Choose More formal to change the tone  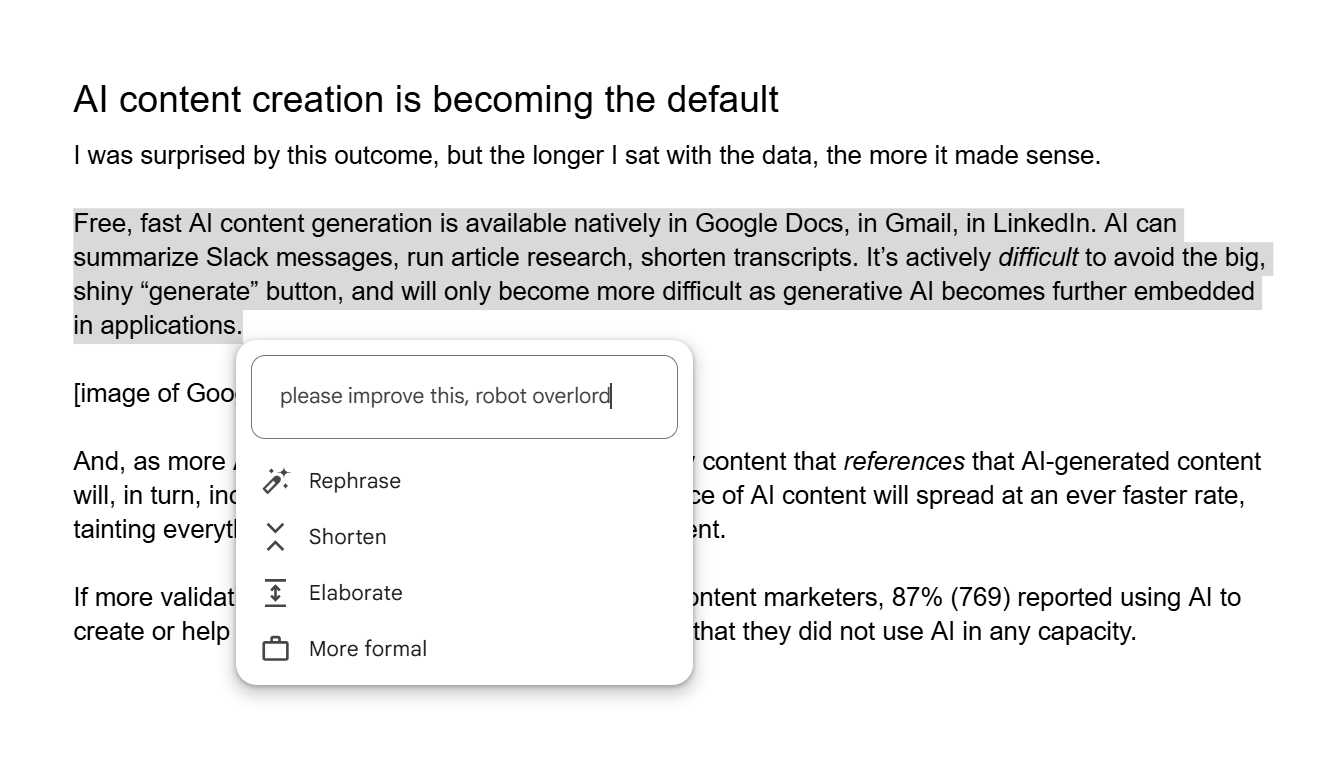point(367,648)
